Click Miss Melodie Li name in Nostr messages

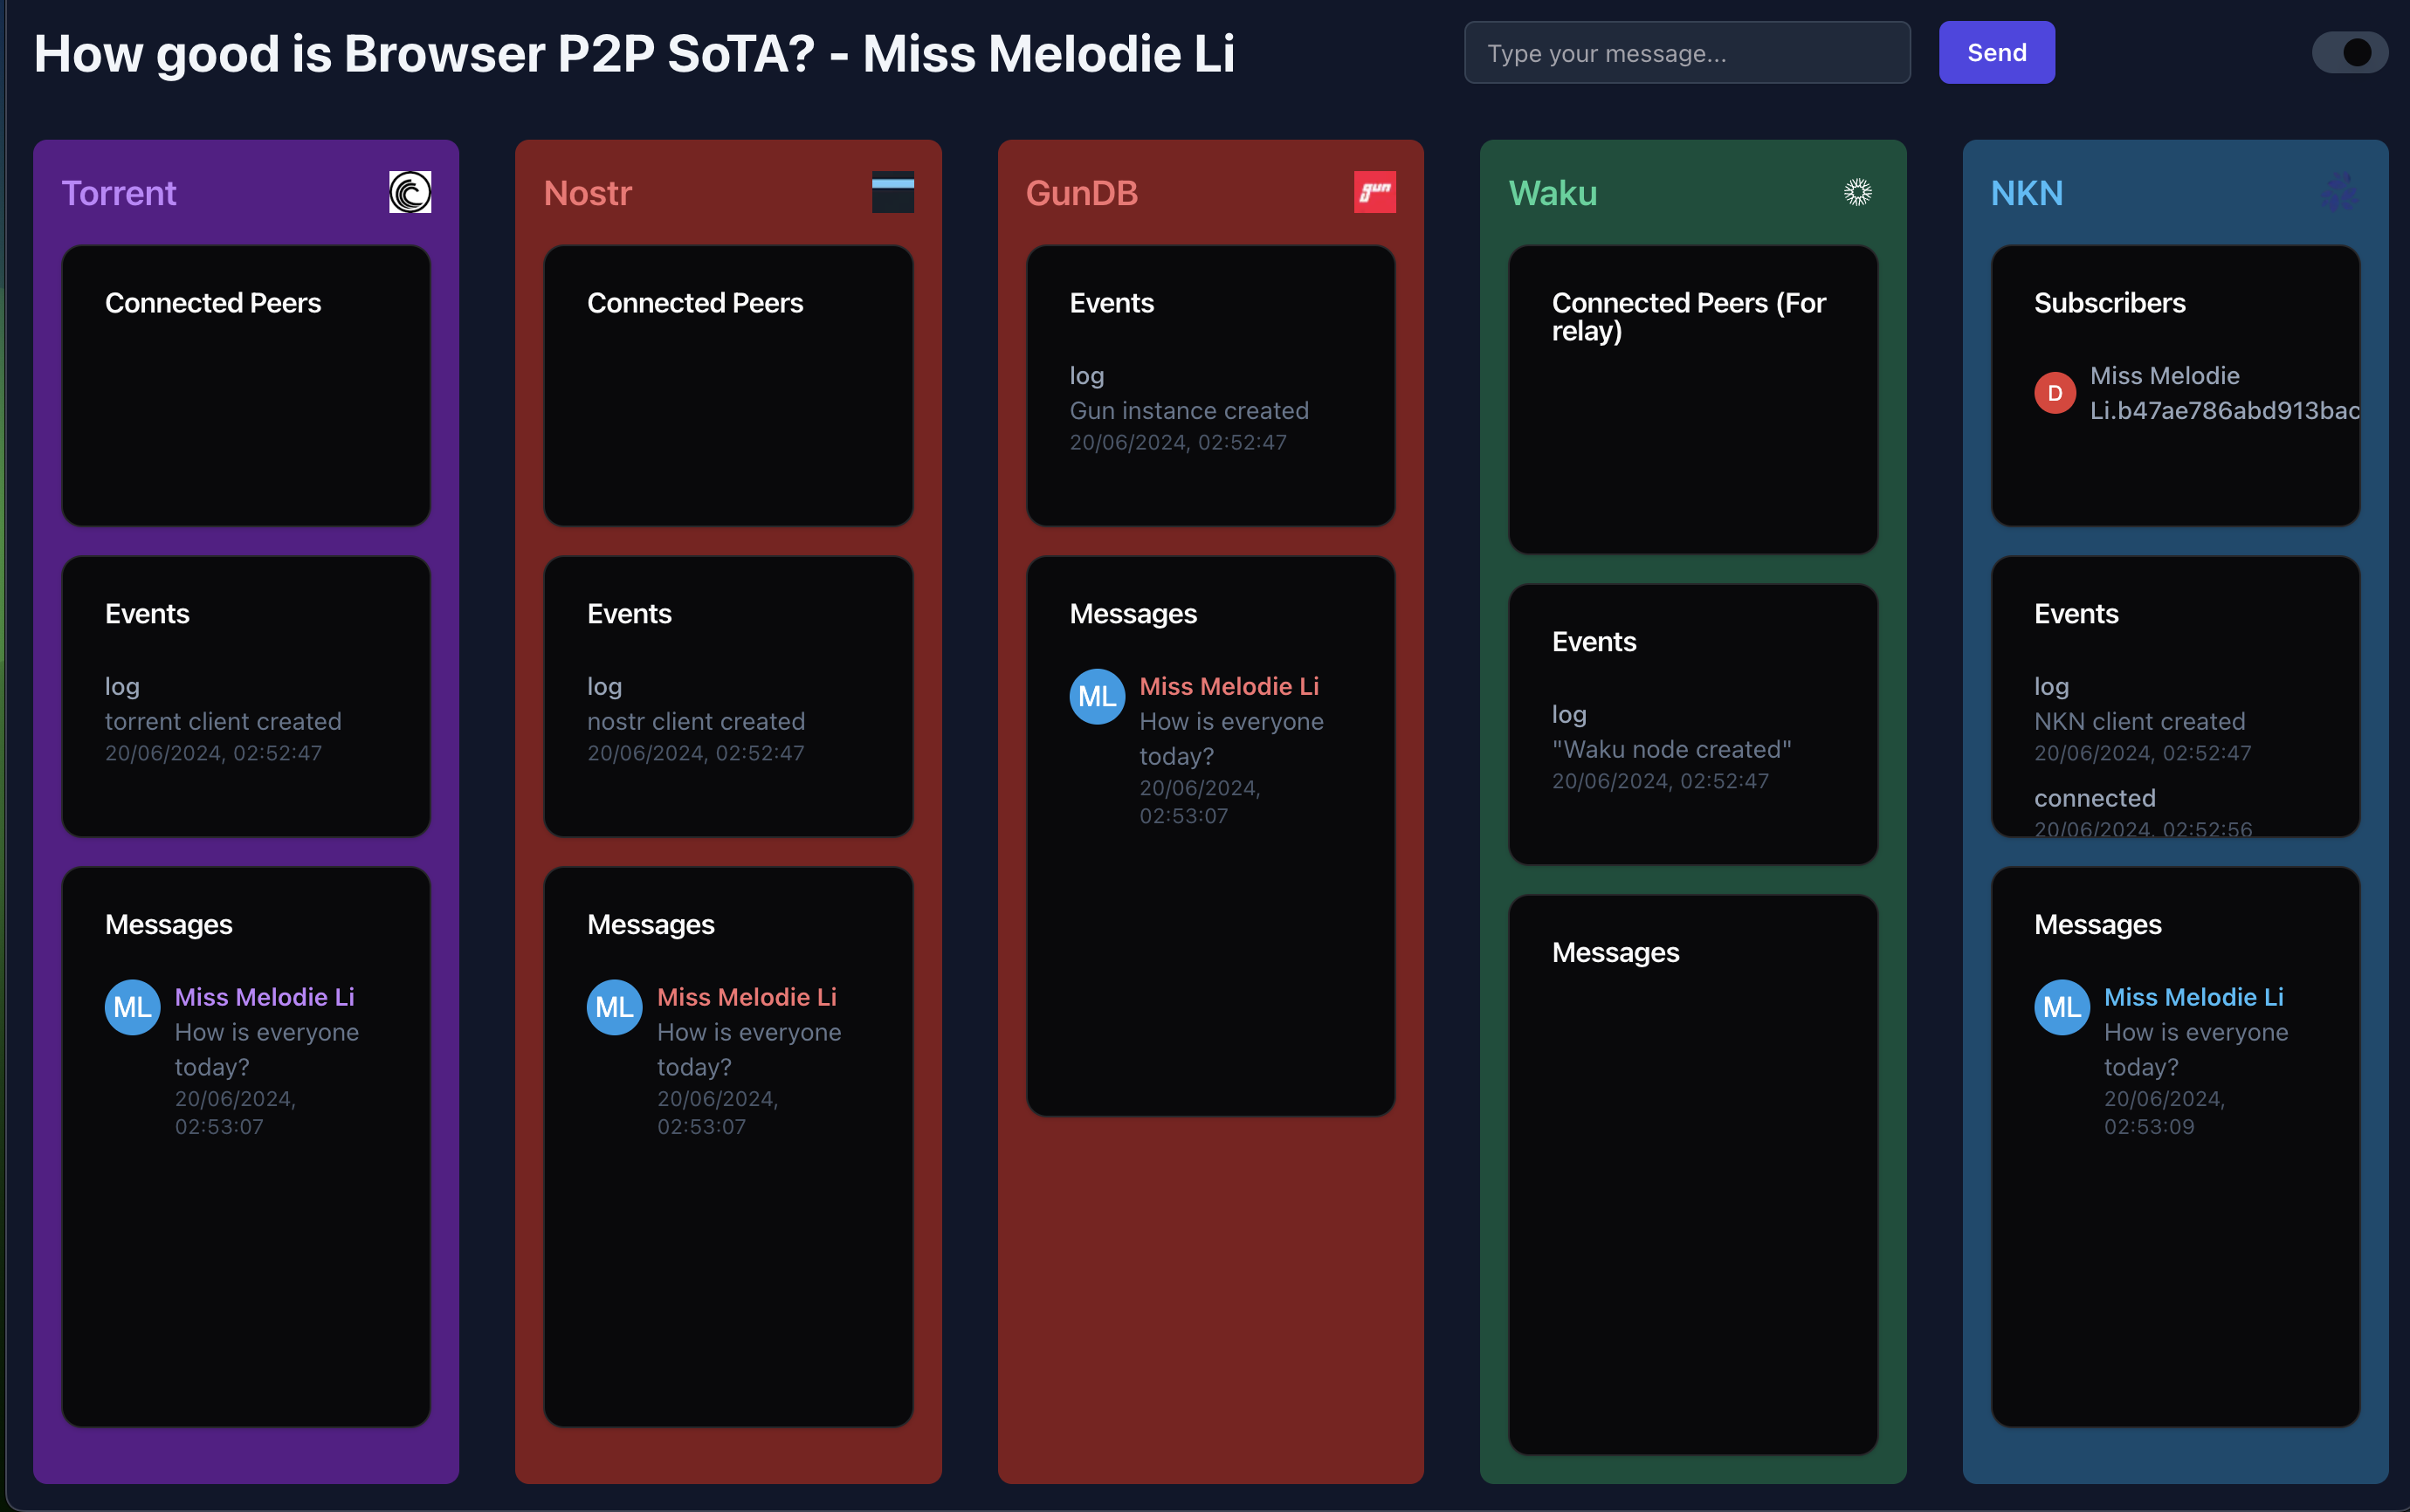tap(747, 997)
